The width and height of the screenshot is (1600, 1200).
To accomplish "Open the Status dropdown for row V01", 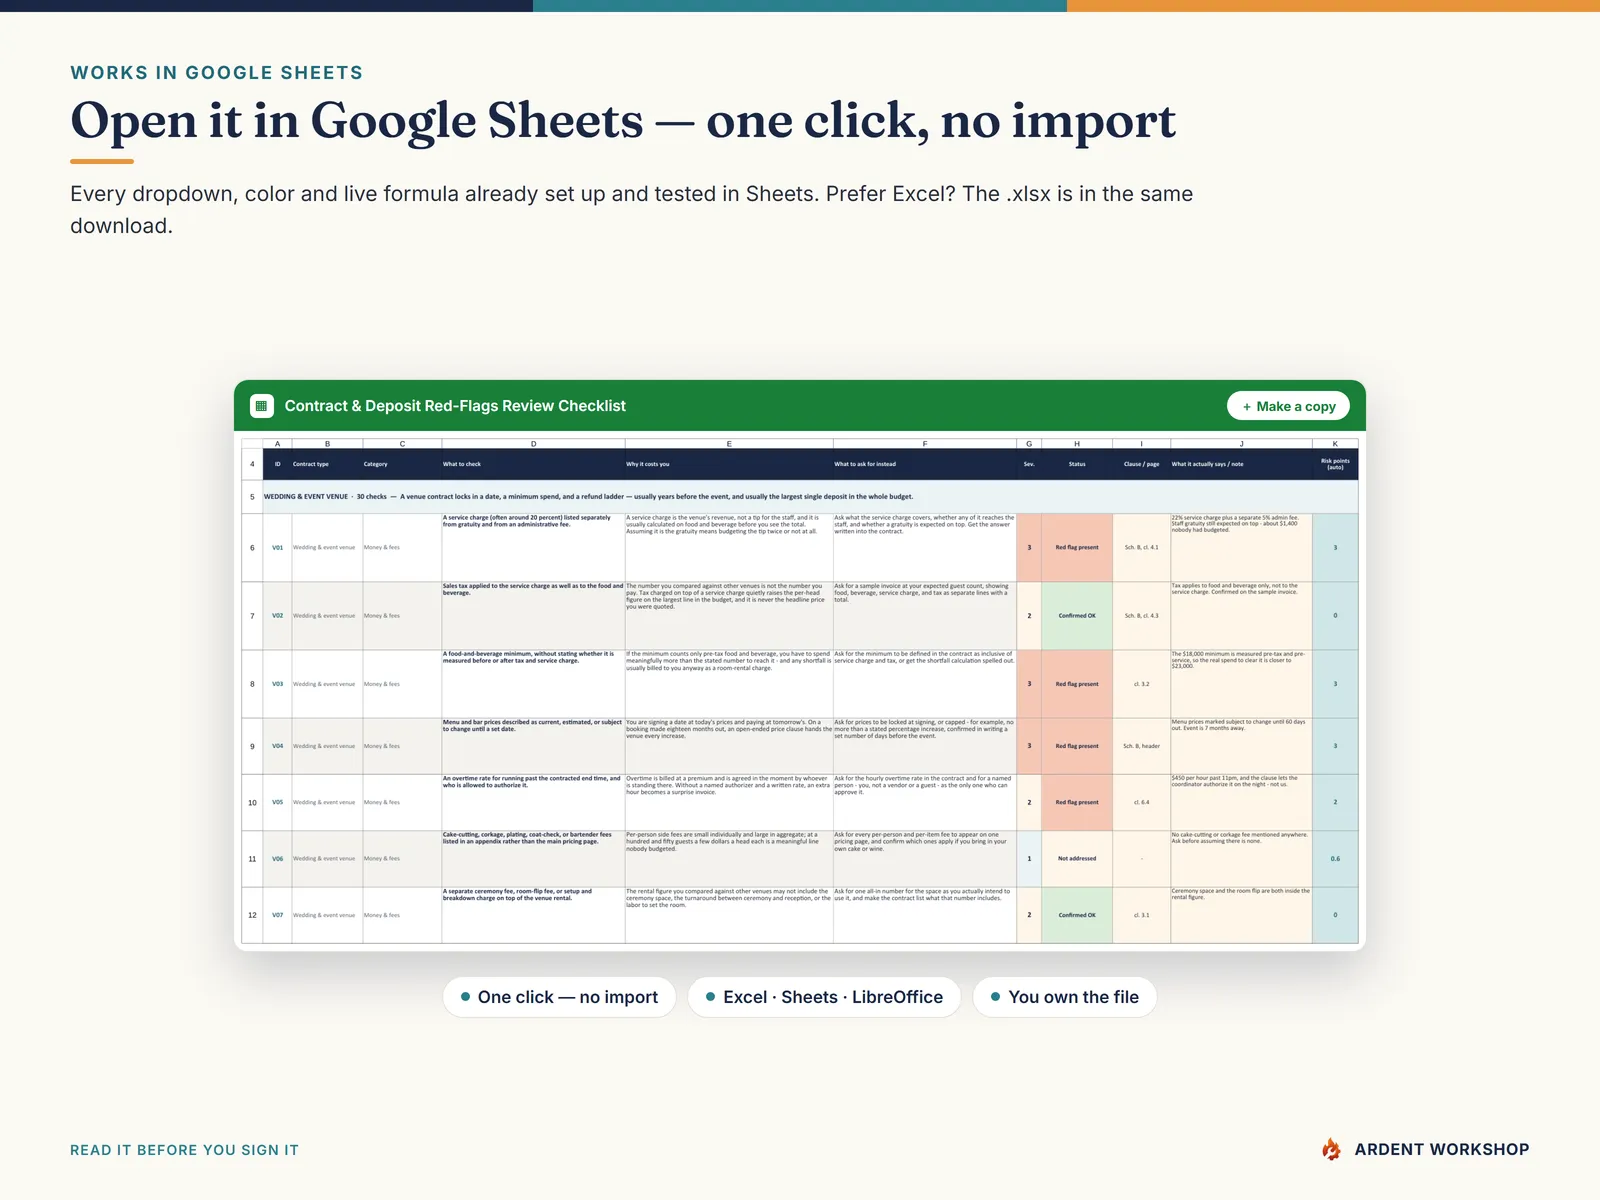I will pyautogui.click(x=1077, y=548).
